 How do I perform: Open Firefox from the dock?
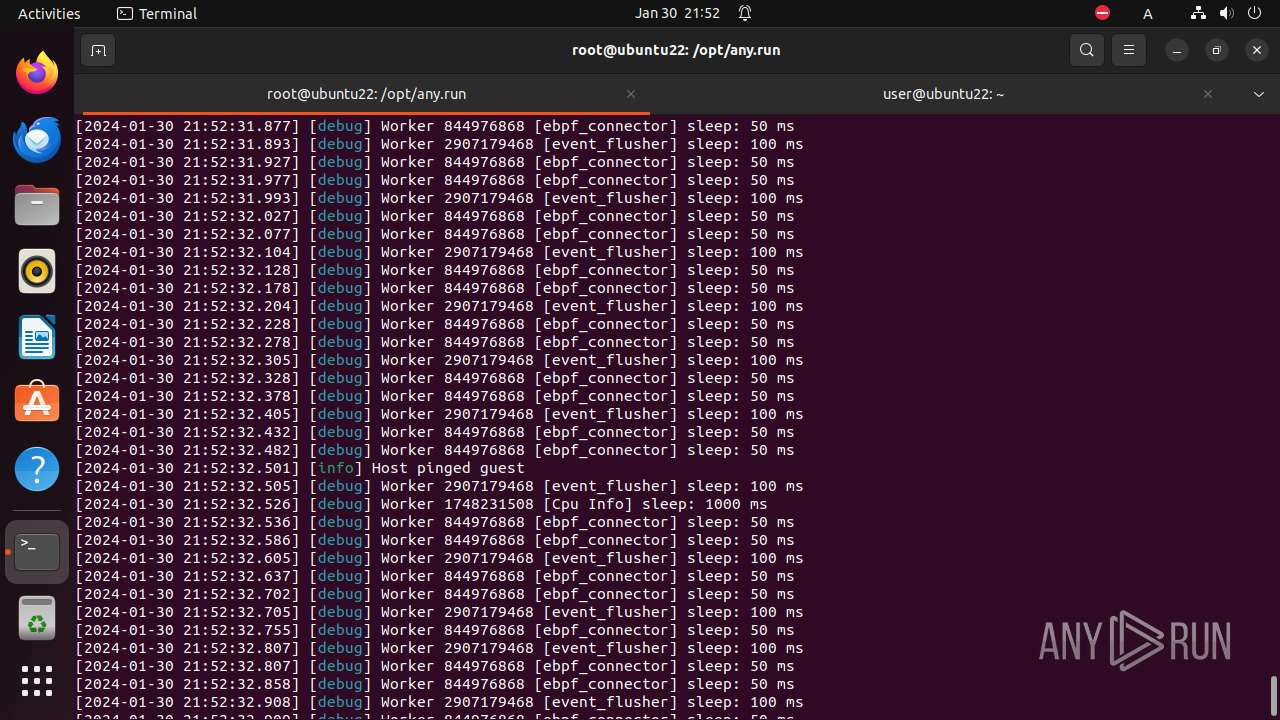(37, 73)
